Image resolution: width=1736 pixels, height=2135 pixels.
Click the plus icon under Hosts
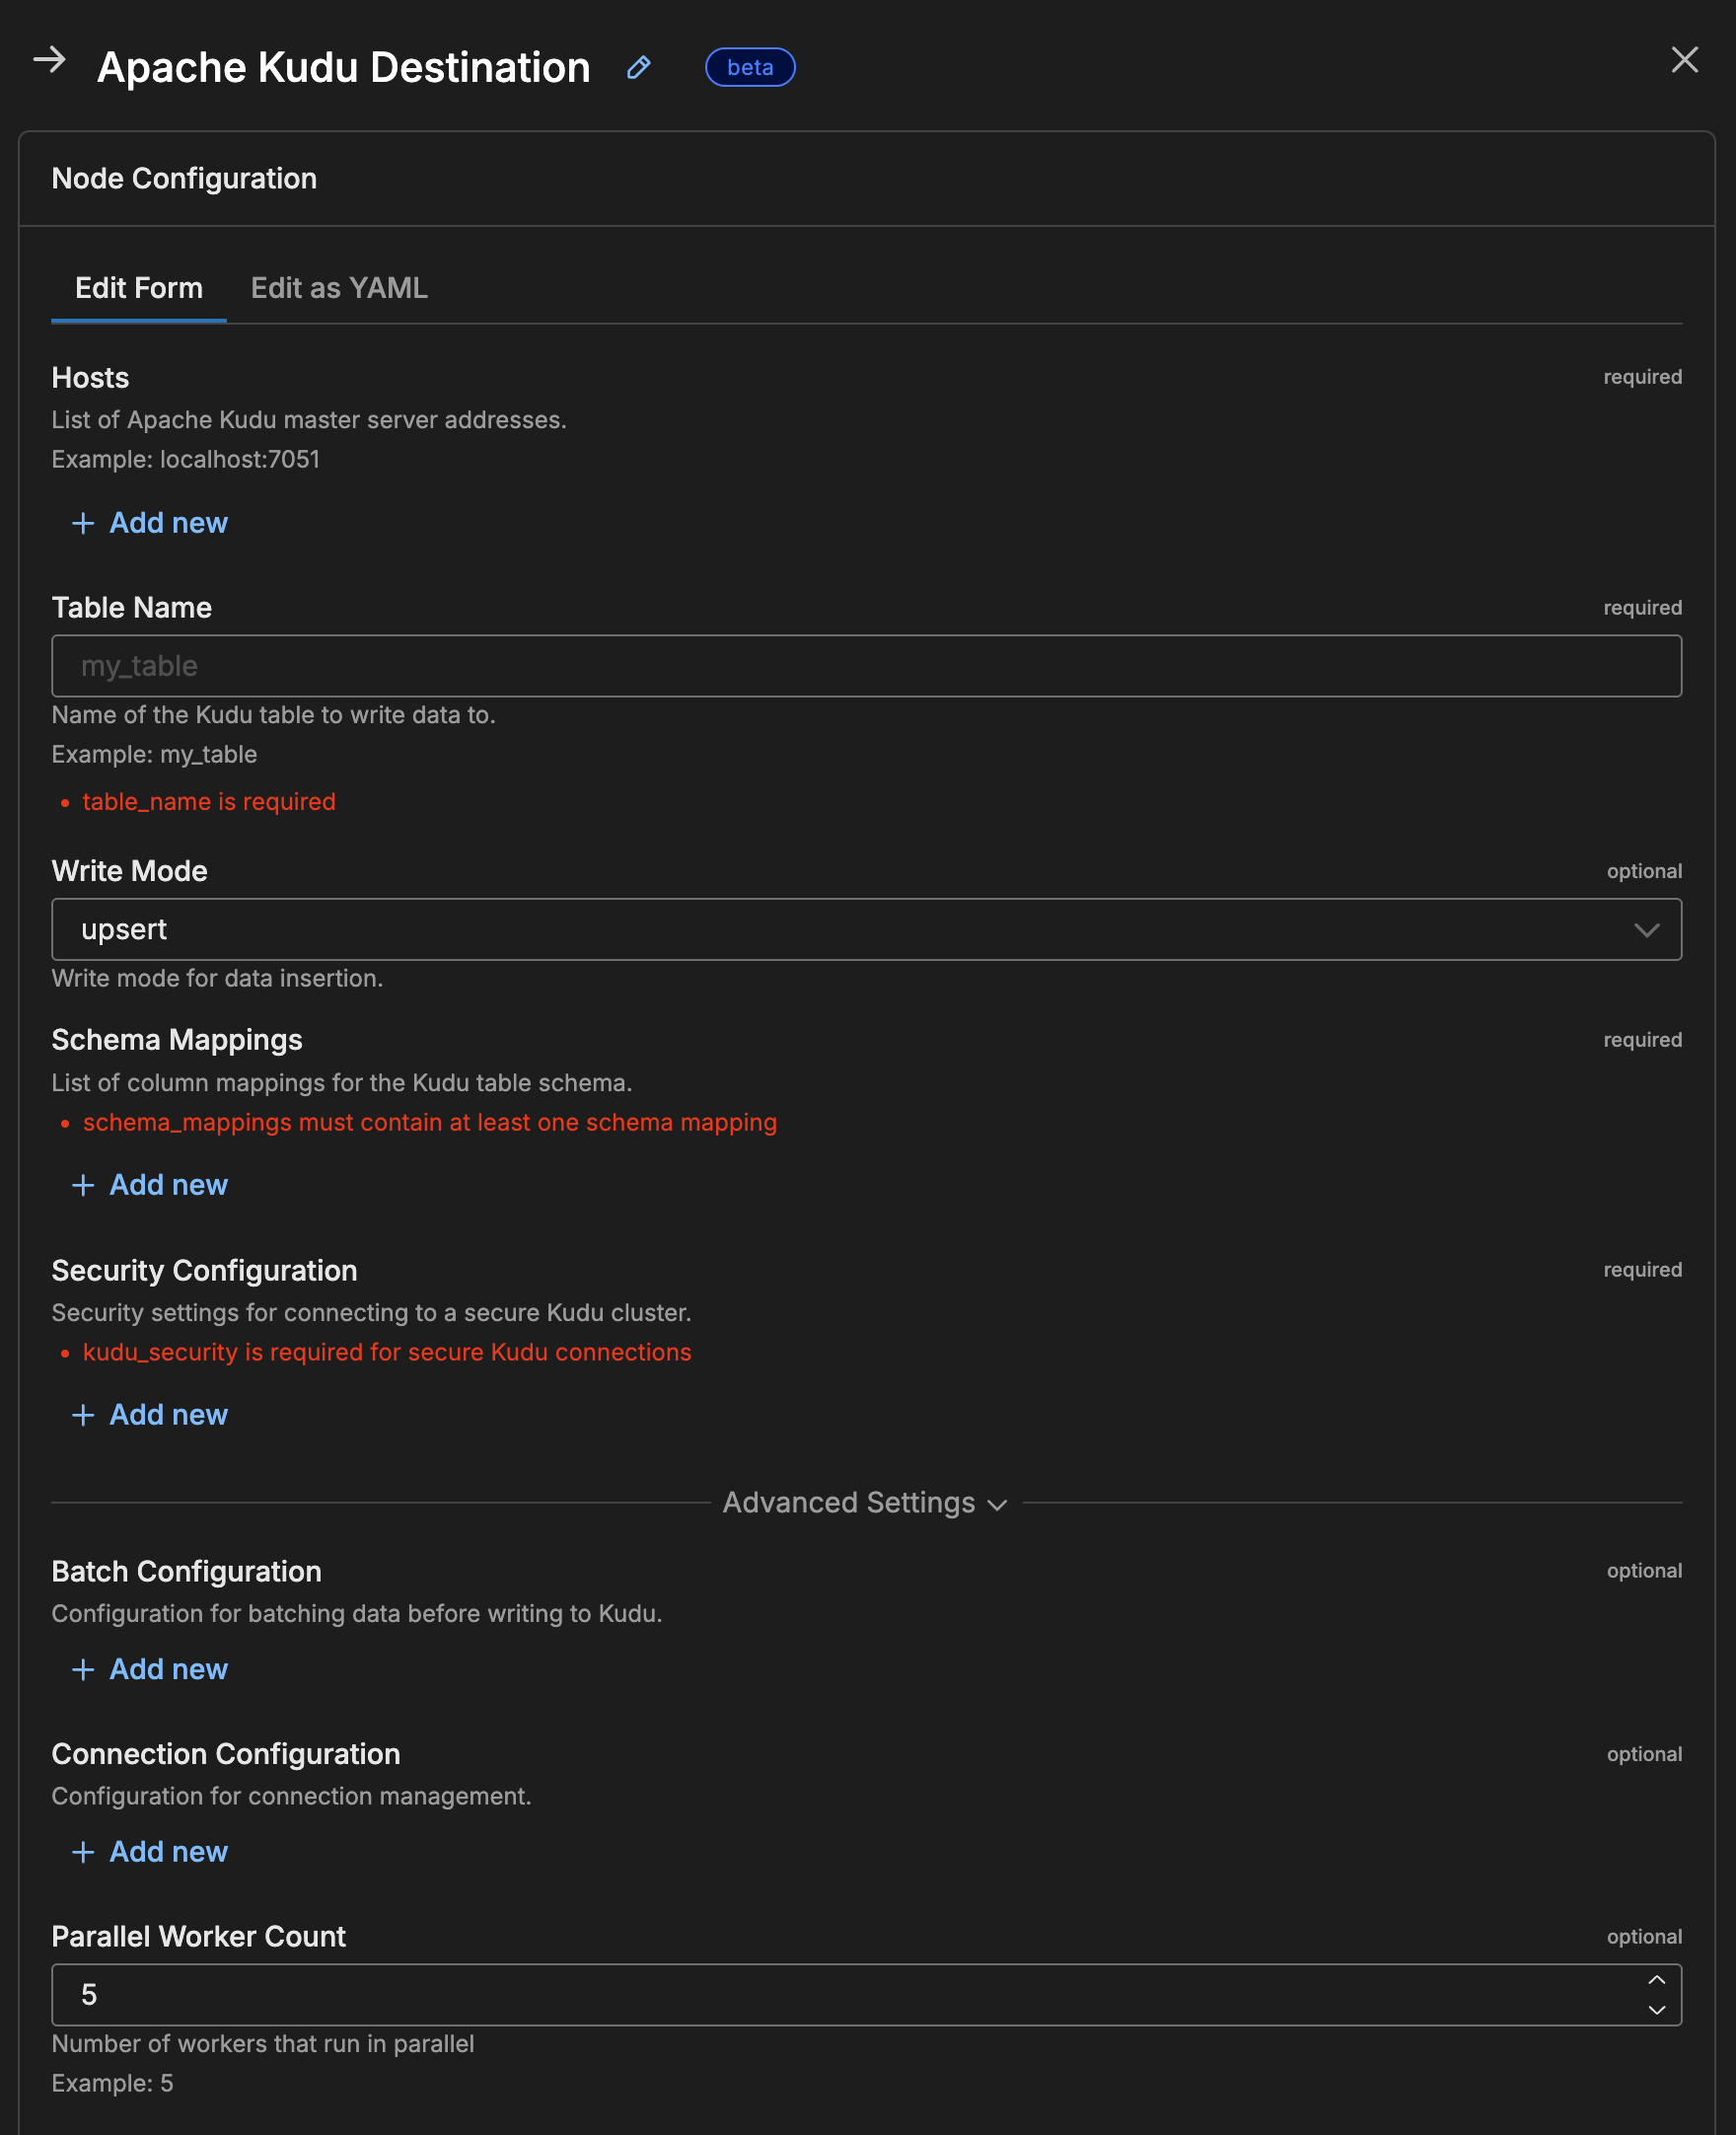pos(84,523)
